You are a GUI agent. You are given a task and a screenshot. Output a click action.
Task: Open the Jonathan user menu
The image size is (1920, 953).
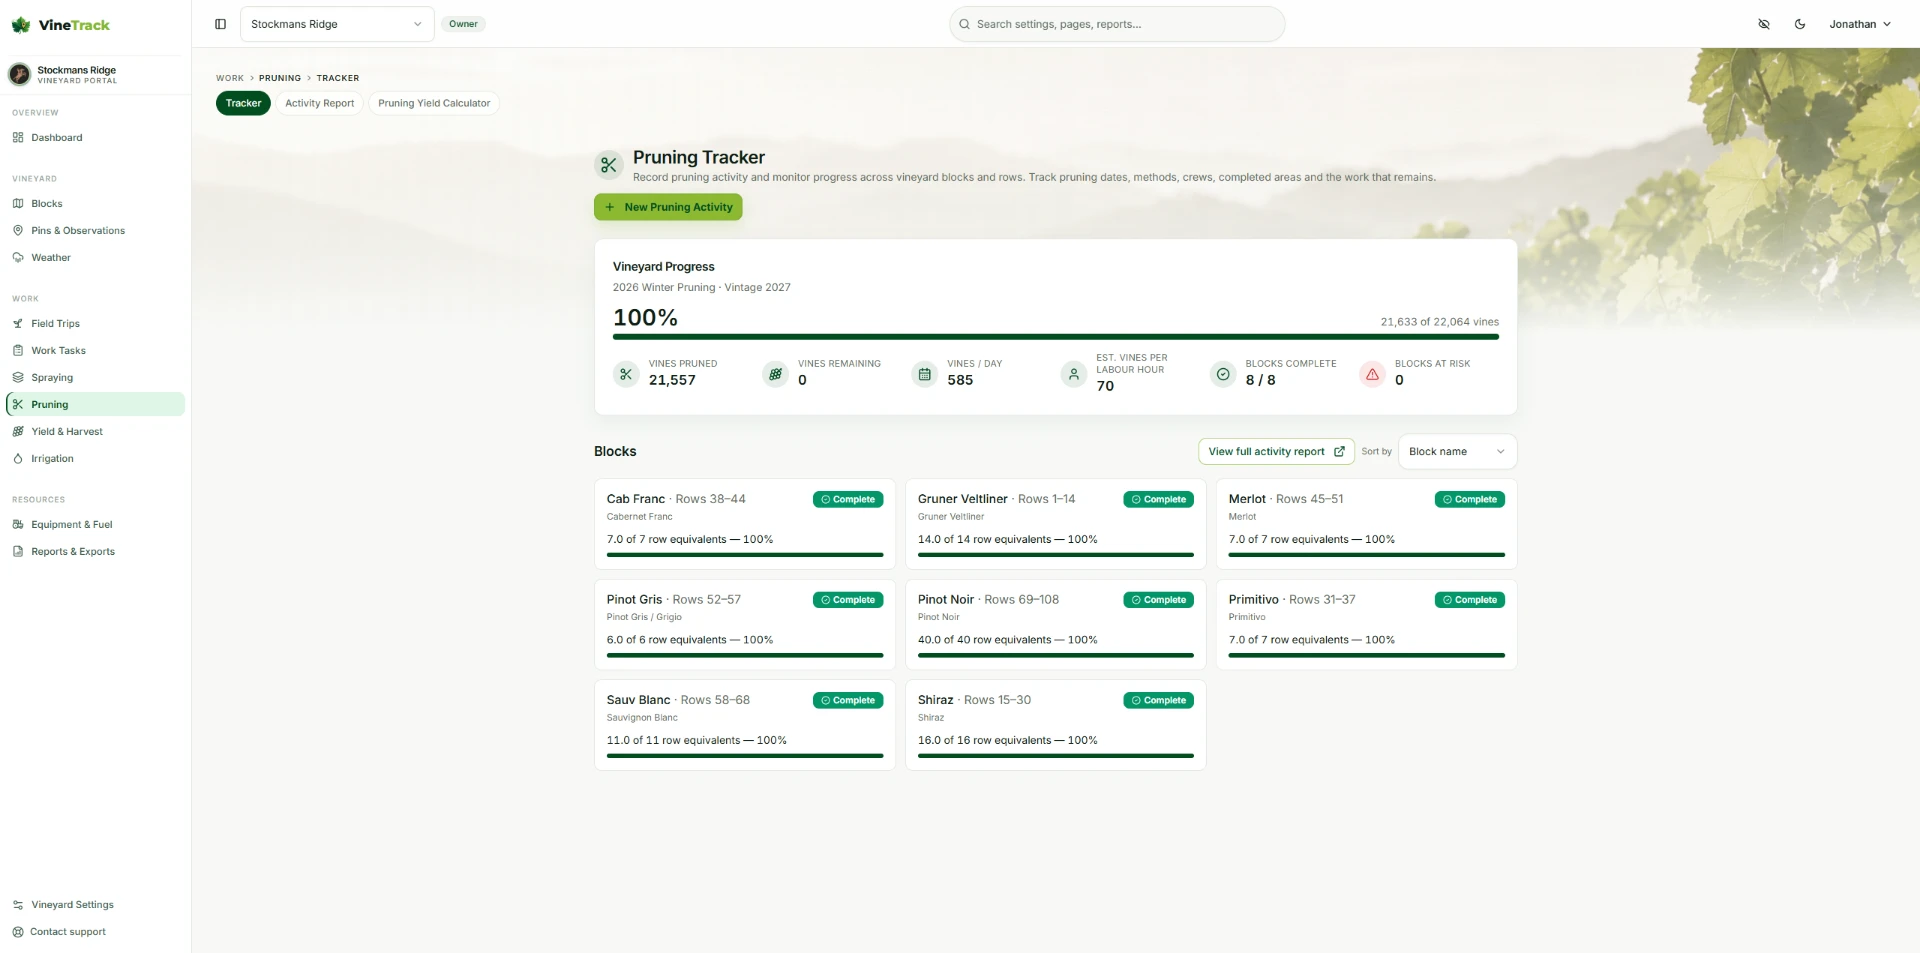(x=1860, y=24)
